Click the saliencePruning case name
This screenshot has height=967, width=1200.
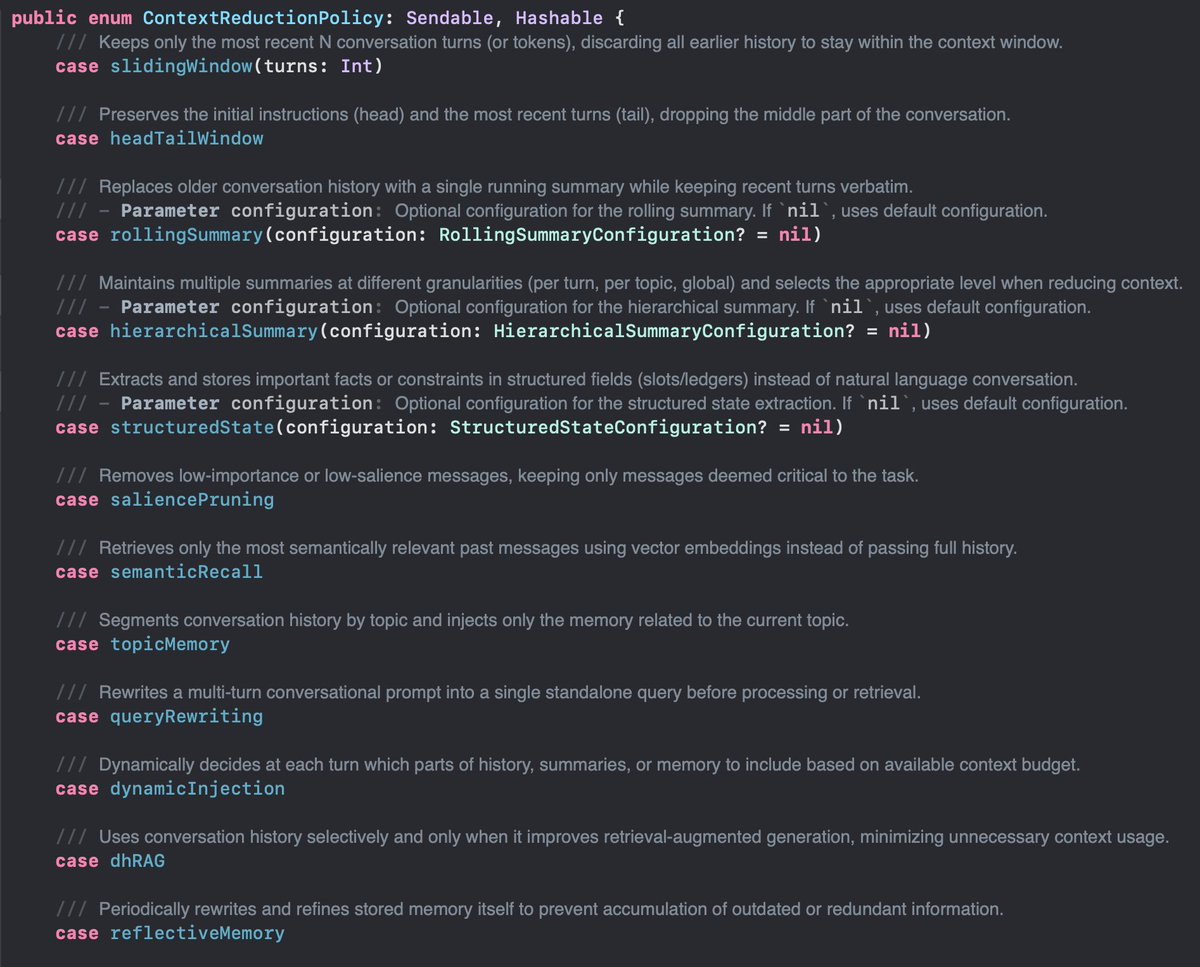[x=192, y=499]
